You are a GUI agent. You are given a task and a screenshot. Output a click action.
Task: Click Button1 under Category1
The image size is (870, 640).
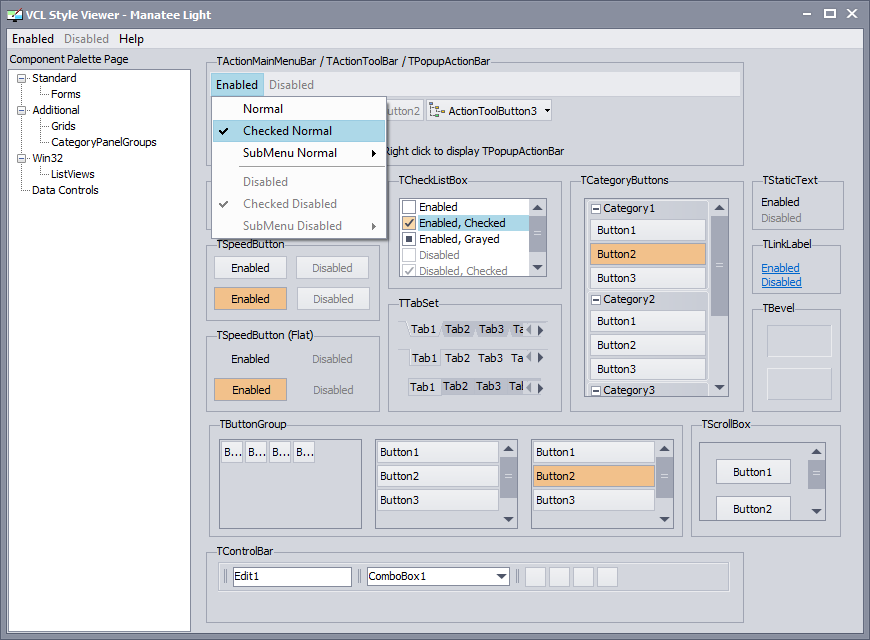[648, 230]
